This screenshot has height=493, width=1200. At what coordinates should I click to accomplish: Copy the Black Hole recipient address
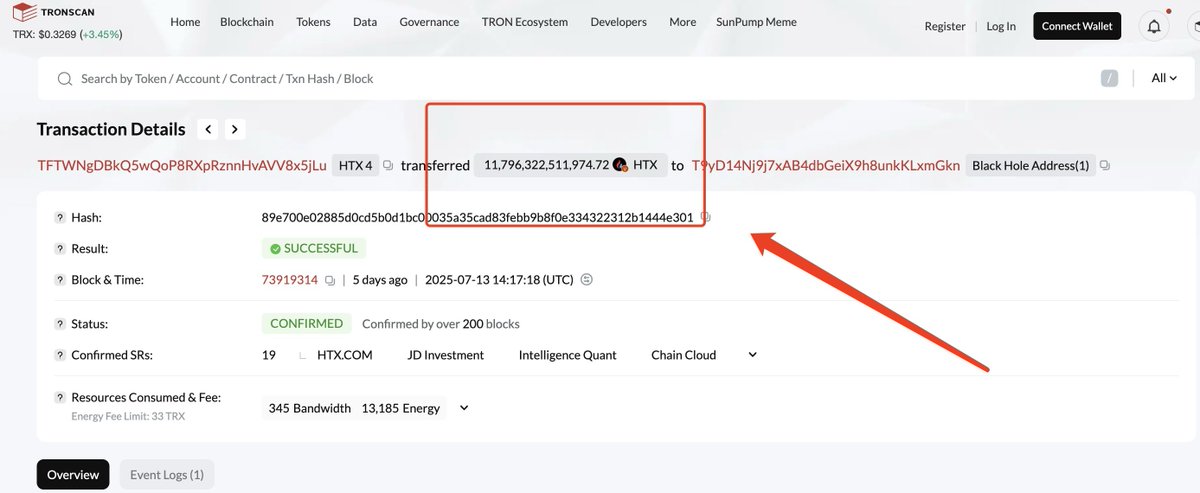click(x=1105, y=165)
